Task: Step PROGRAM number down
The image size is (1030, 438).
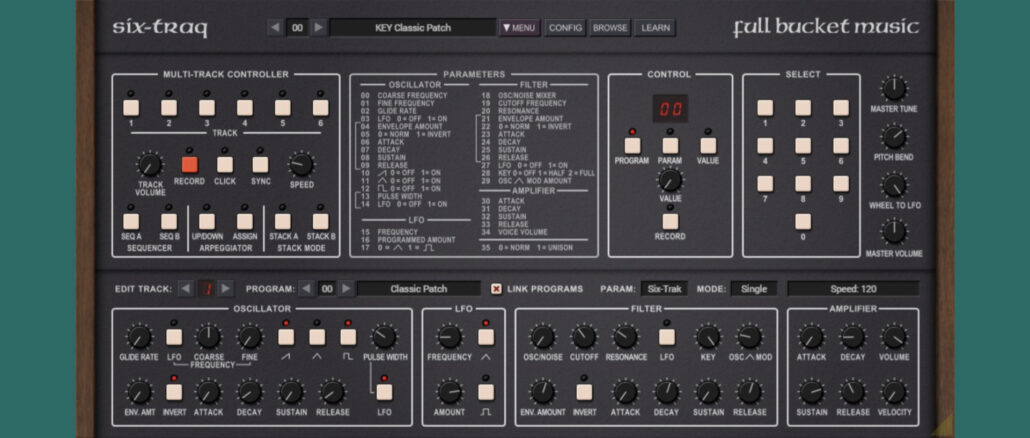Action: [x=305, y=288]
